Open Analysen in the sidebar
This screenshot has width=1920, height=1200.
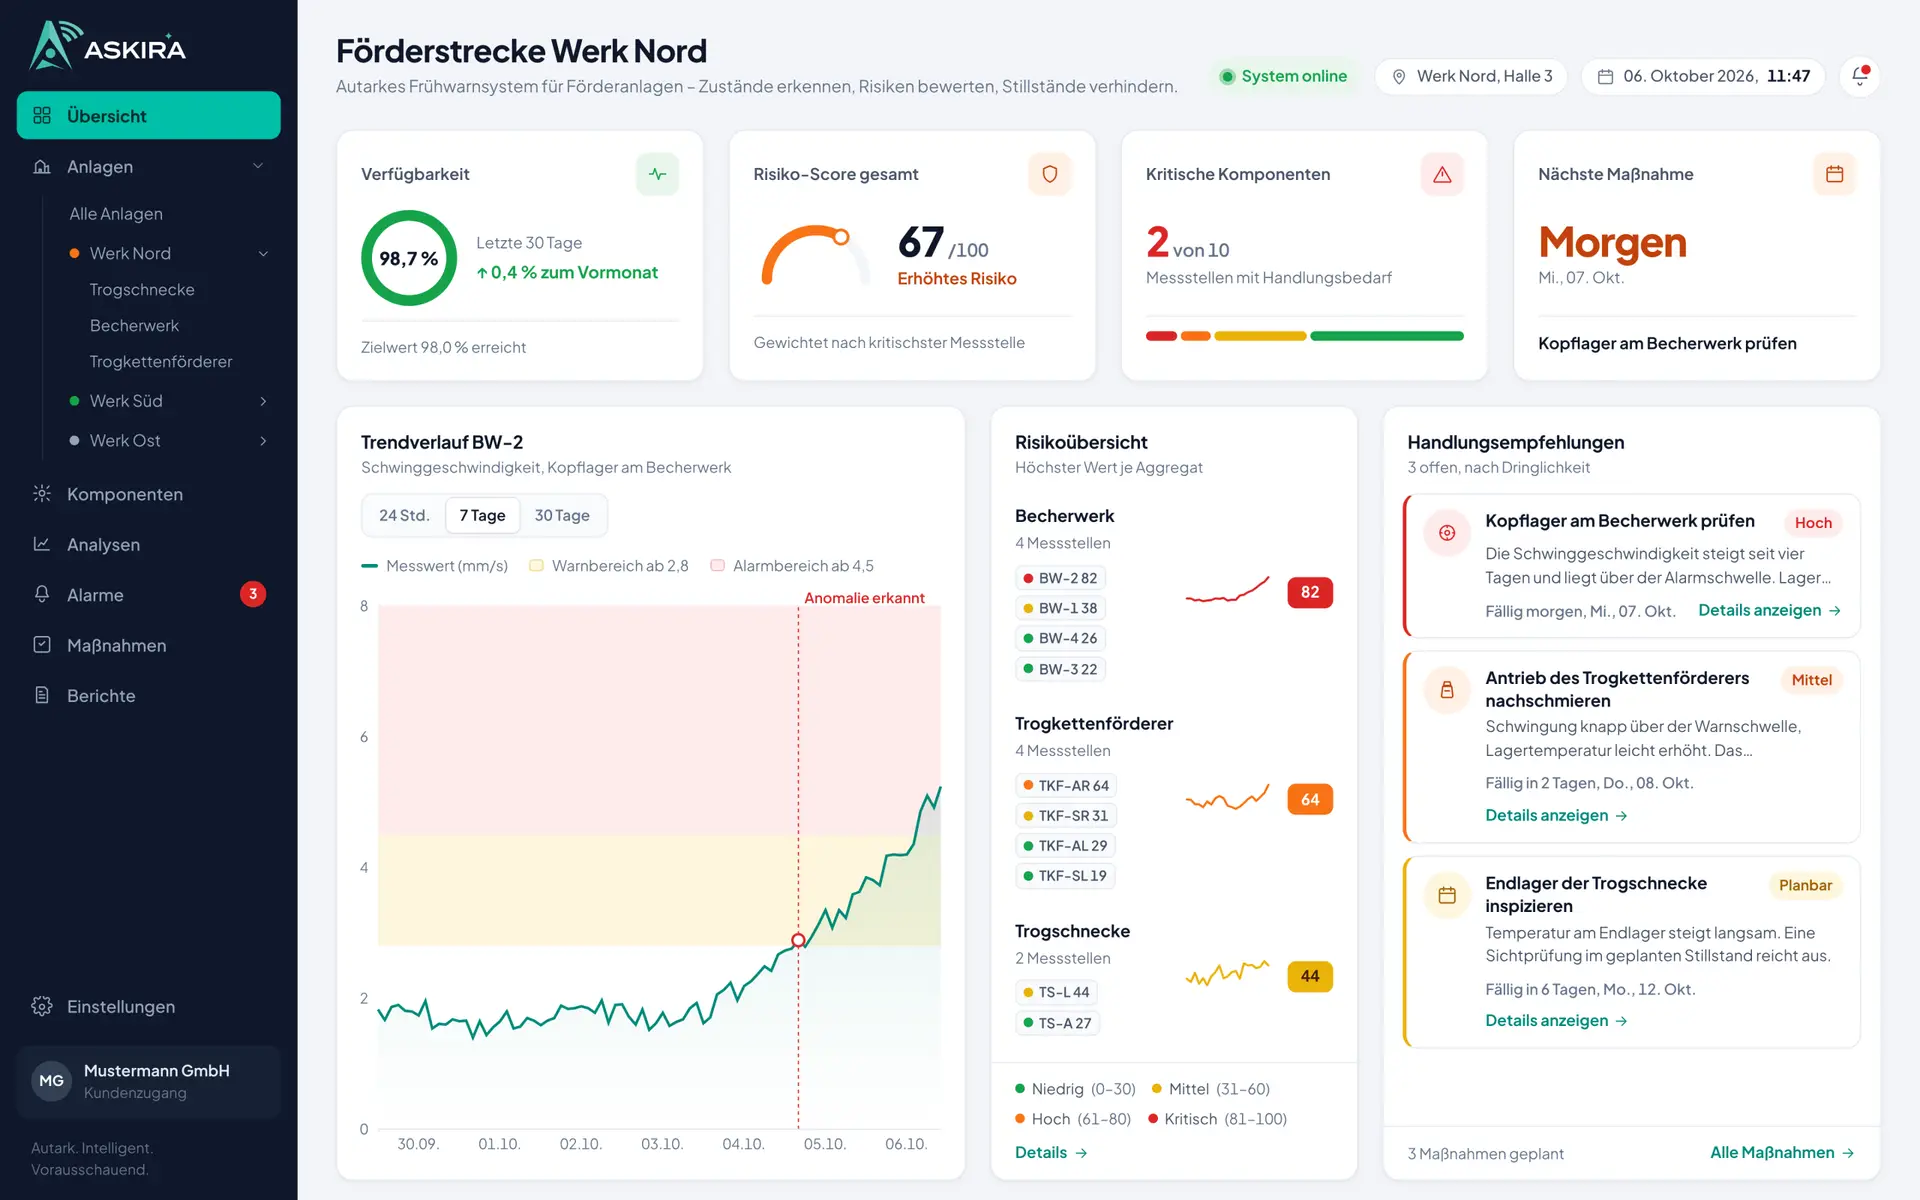pyautogui.click(x=148, y=544)
